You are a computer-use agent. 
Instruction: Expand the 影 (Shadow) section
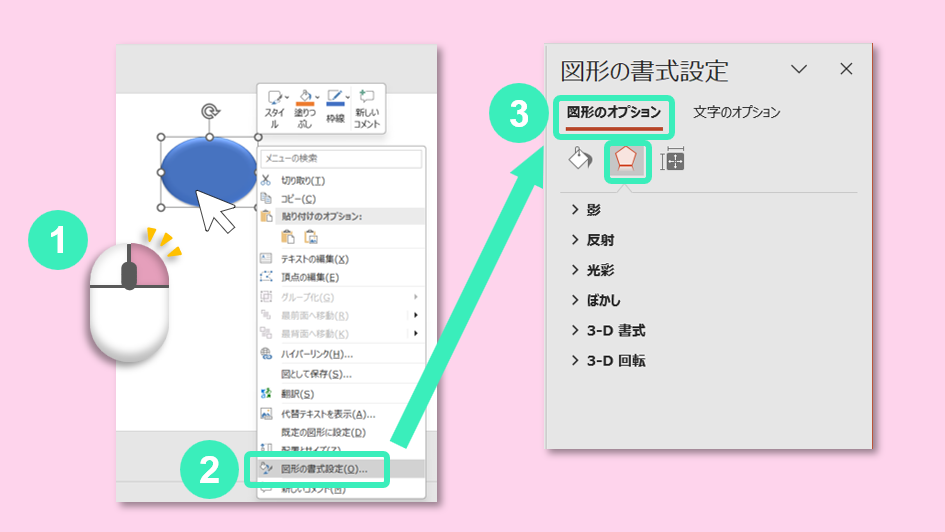[594, 210]
